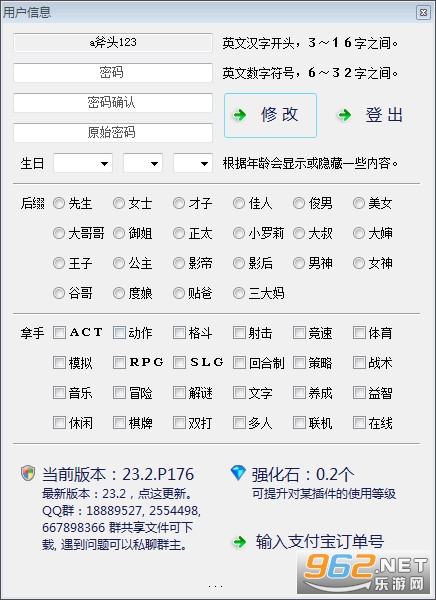
Task: Select the 三大妈 radio button
Action: [x=239, y=293]
